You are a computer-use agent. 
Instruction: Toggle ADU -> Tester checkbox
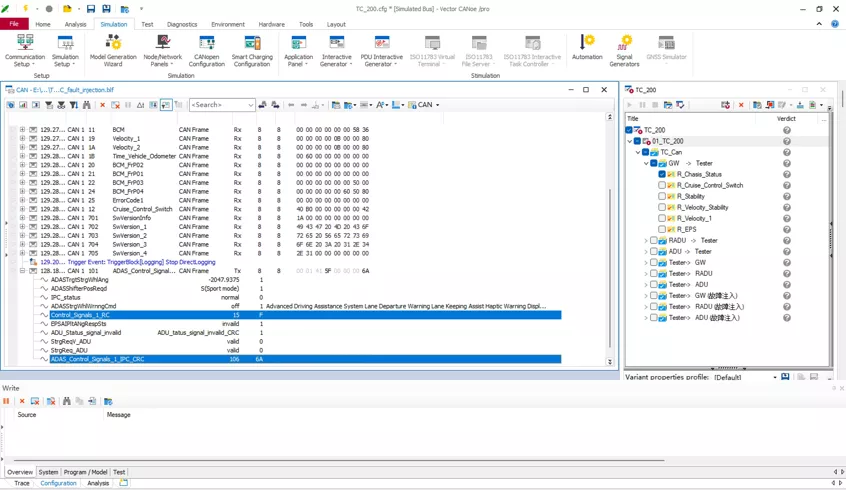[x=654, y=251]
